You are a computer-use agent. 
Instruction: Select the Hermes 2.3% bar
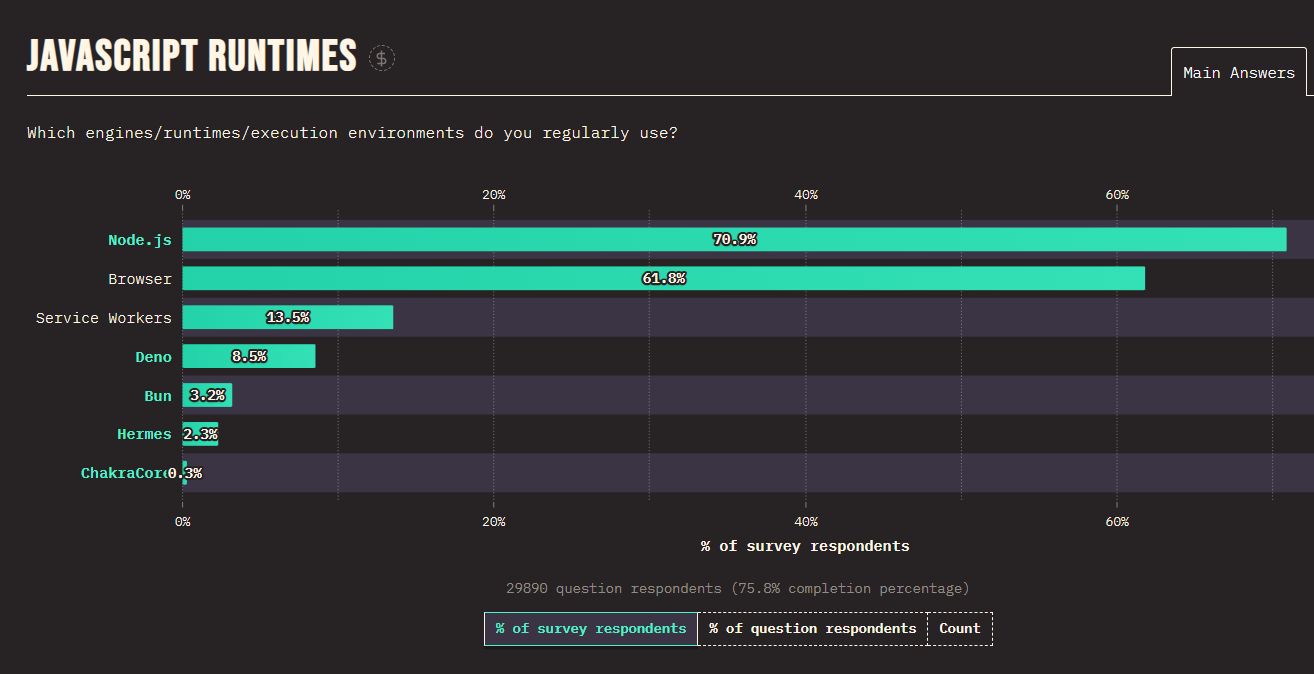(200, 434)
